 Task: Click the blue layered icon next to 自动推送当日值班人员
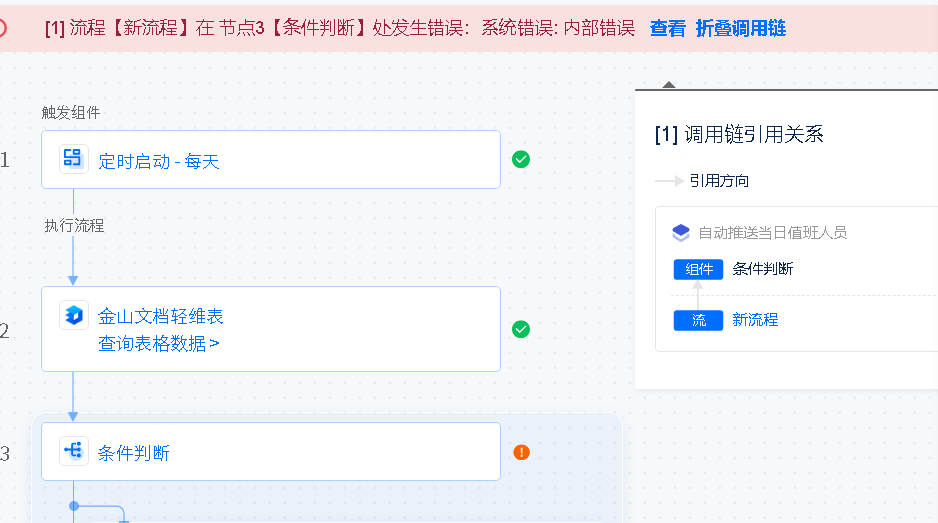pos(681,233)
